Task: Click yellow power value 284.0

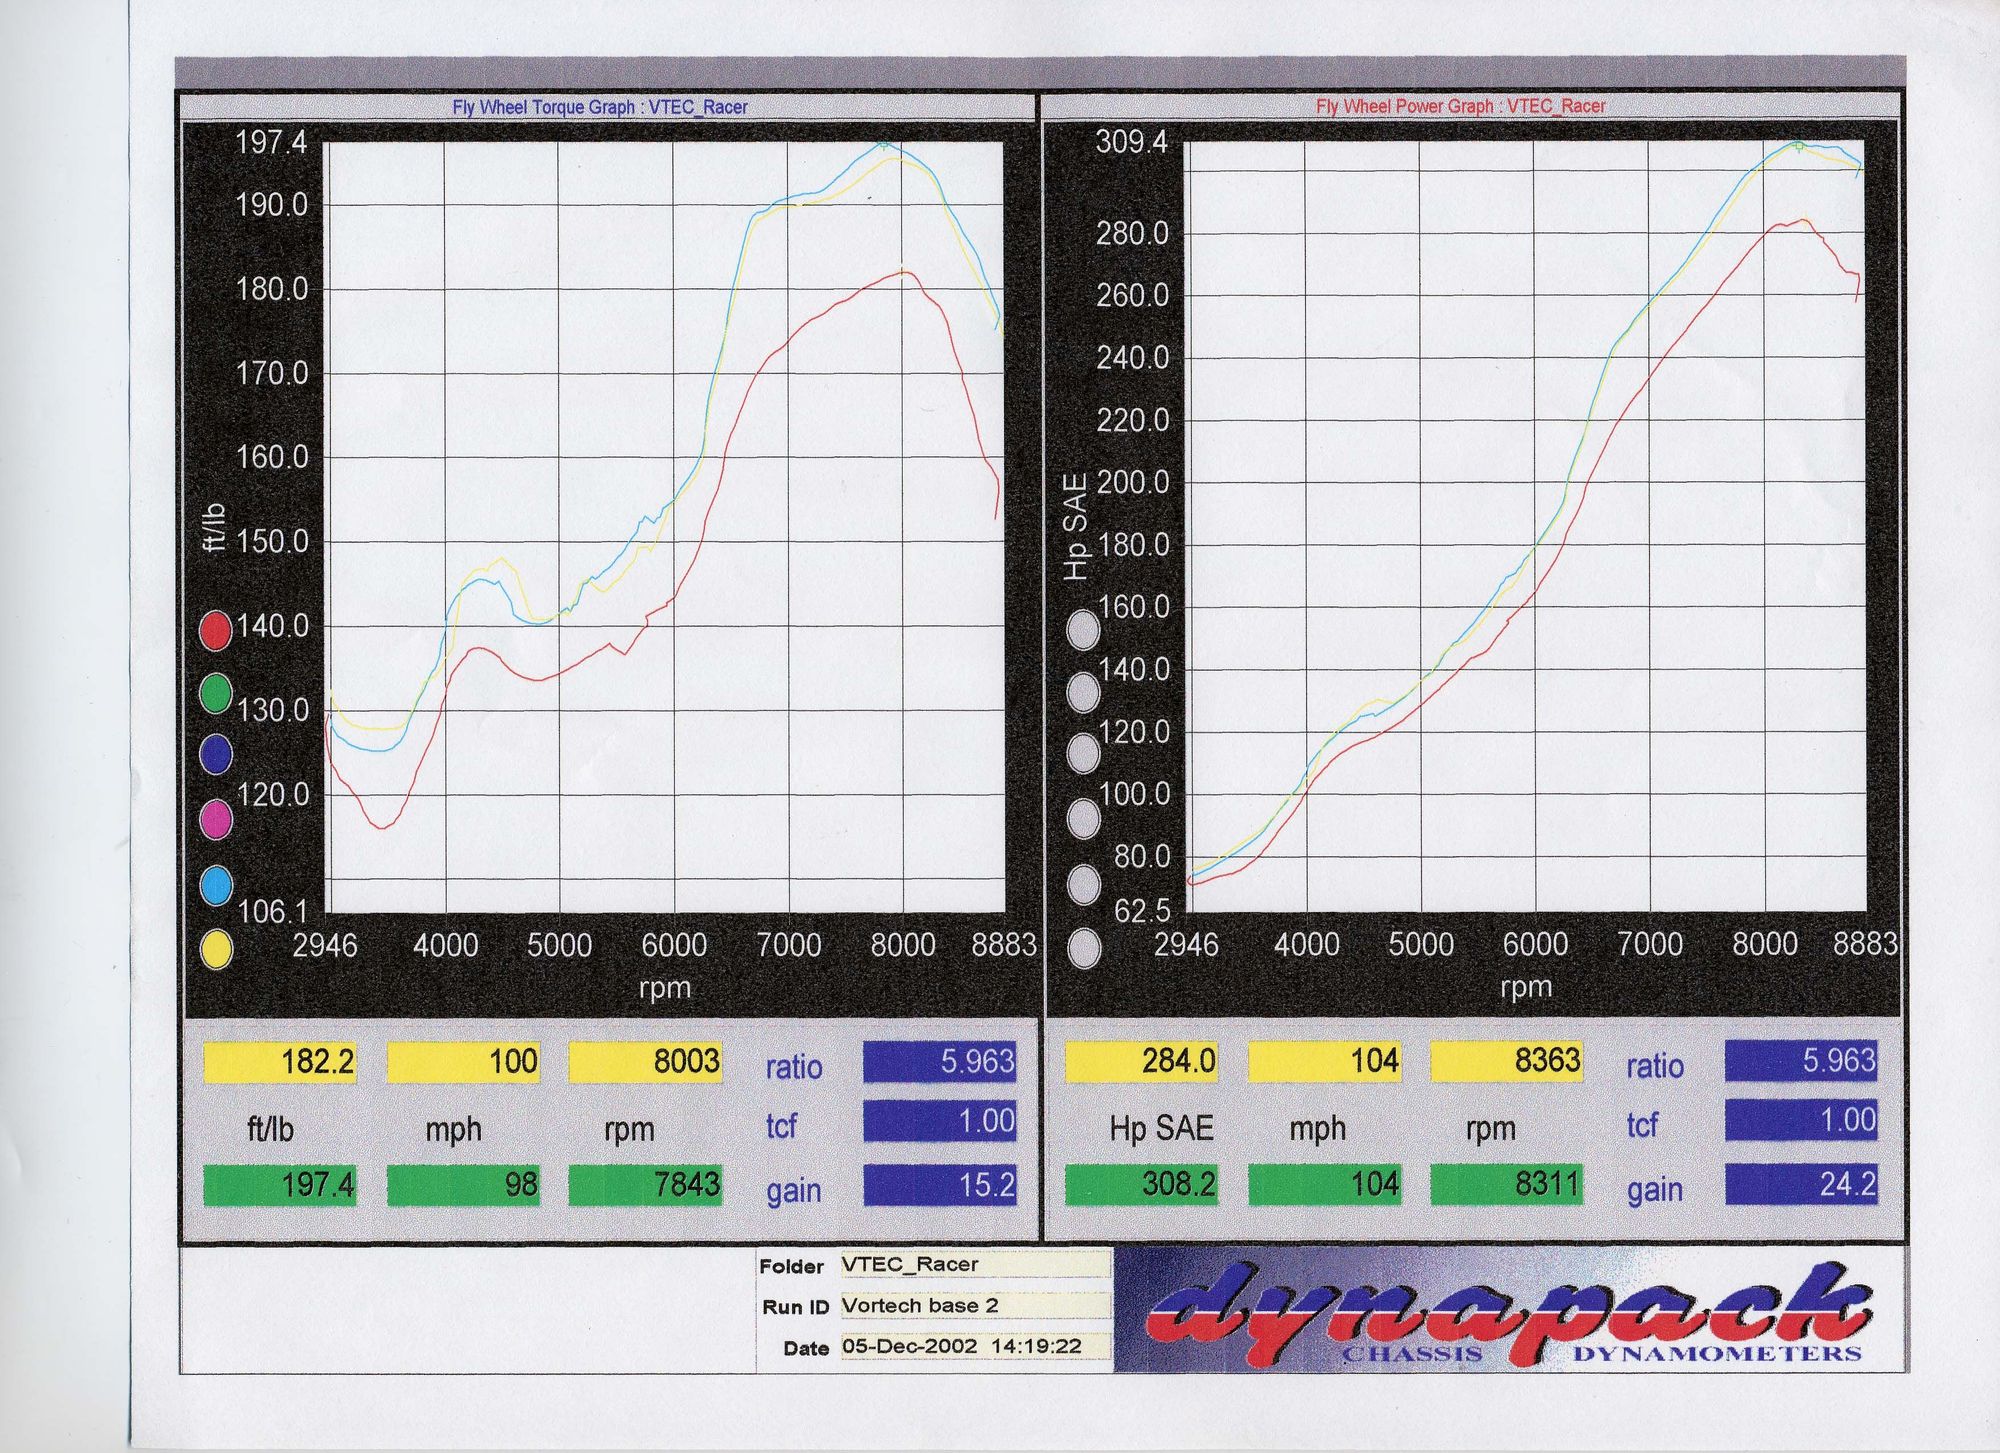Action: pos(1141,1061)
